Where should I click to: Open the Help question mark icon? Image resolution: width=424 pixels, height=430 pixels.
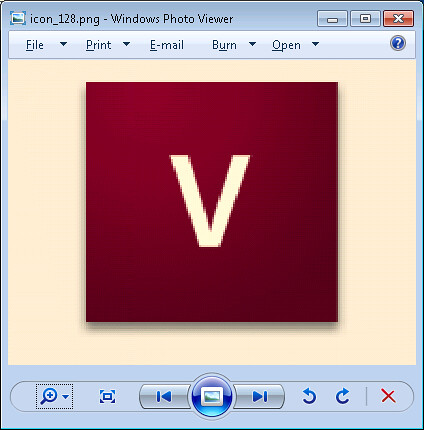398,43
